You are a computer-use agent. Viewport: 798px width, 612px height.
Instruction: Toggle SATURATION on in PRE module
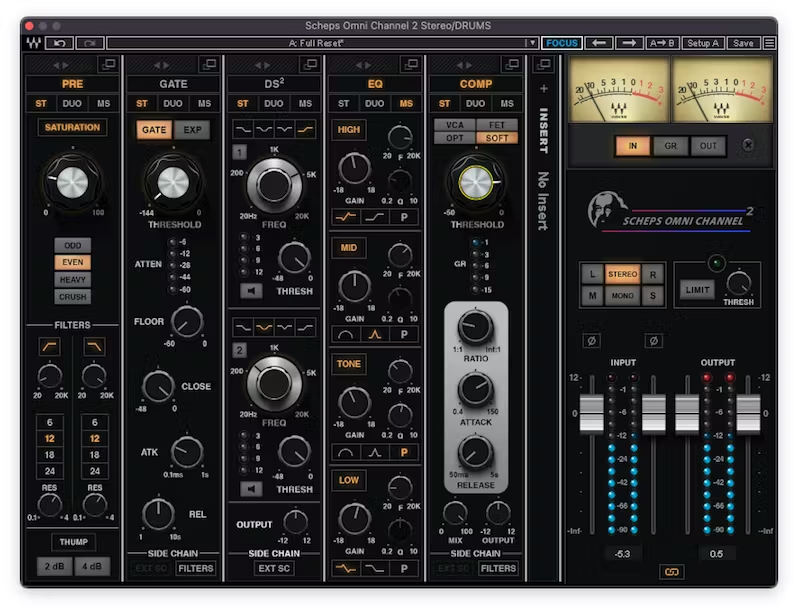click(72, 127)
